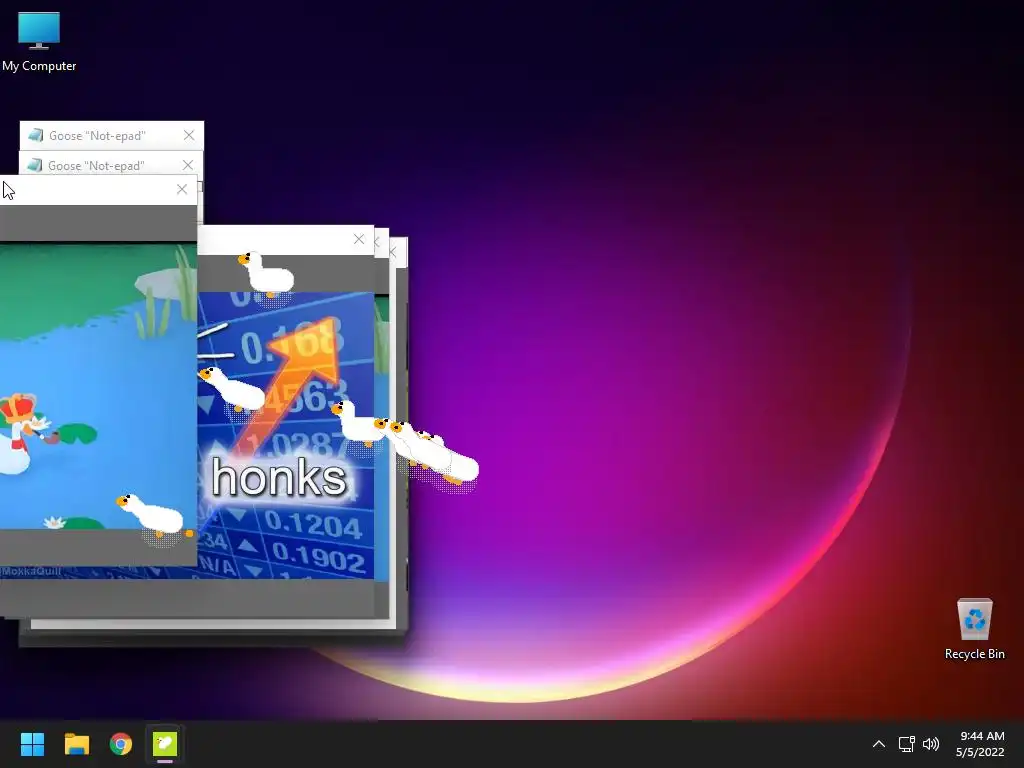This screenshot has height=768, width=1024.
Task: Click the crowned goose pond picture
Action: point(98,386)
